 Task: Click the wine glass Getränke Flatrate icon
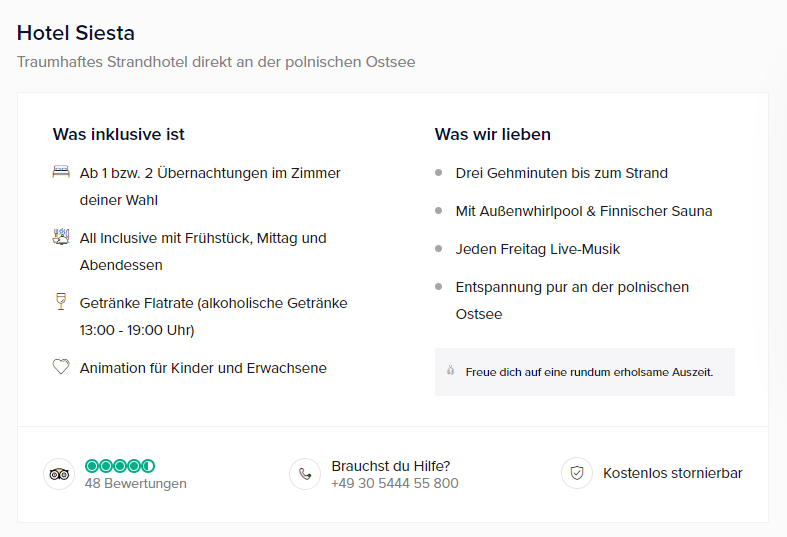[x=61, y=302]
